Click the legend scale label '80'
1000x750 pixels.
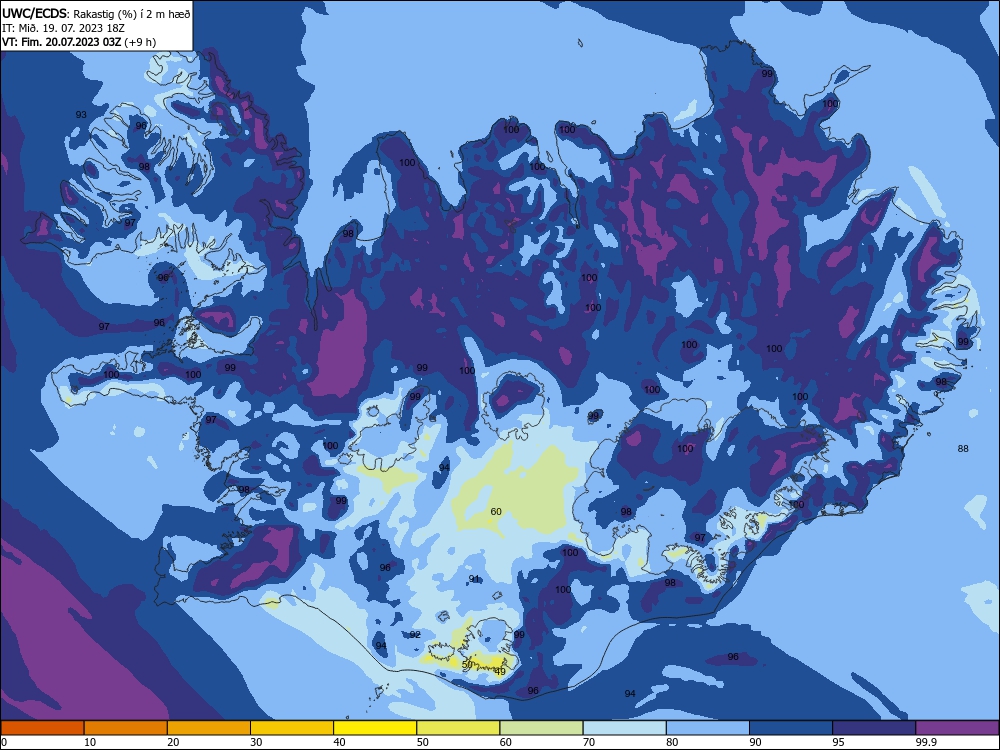tap(672, 742)
